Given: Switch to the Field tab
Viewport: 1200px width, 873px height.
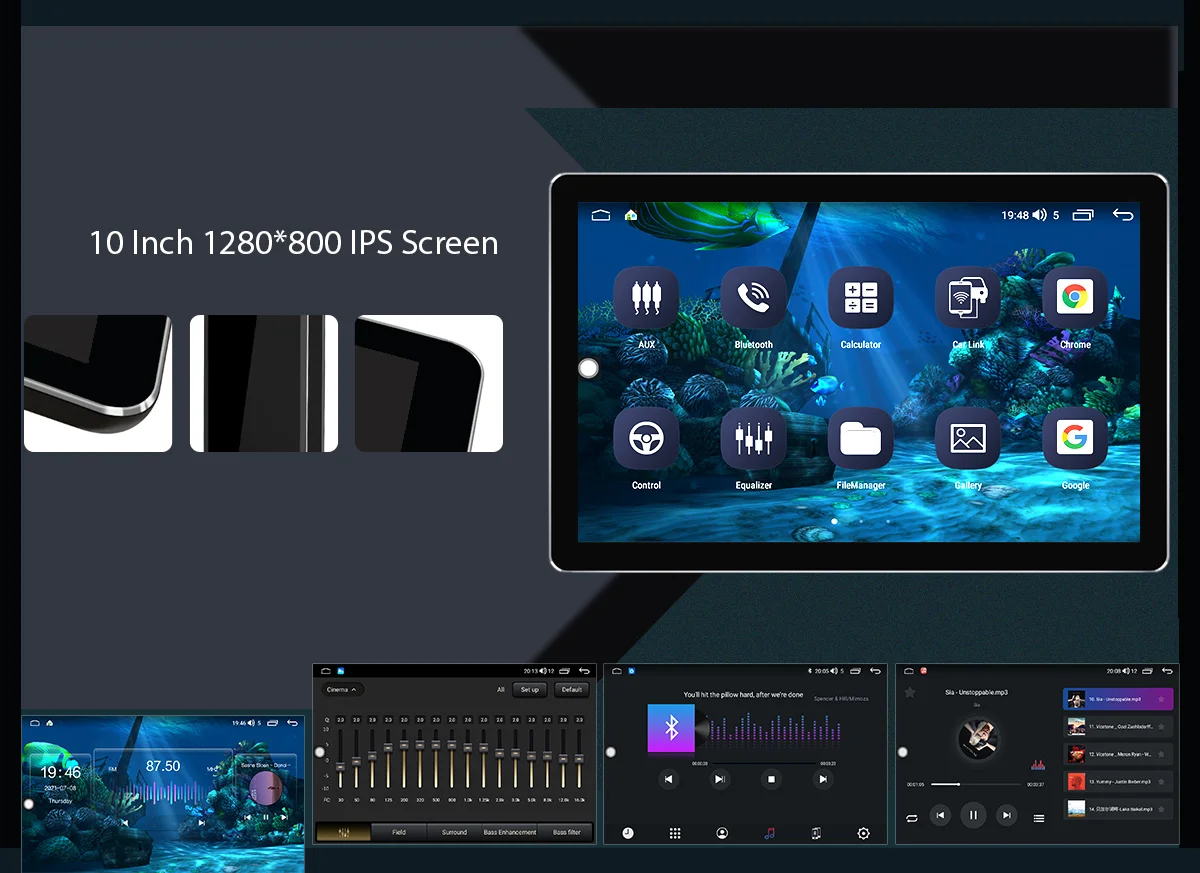Looking at the screenshot, I should pos(399,832).
